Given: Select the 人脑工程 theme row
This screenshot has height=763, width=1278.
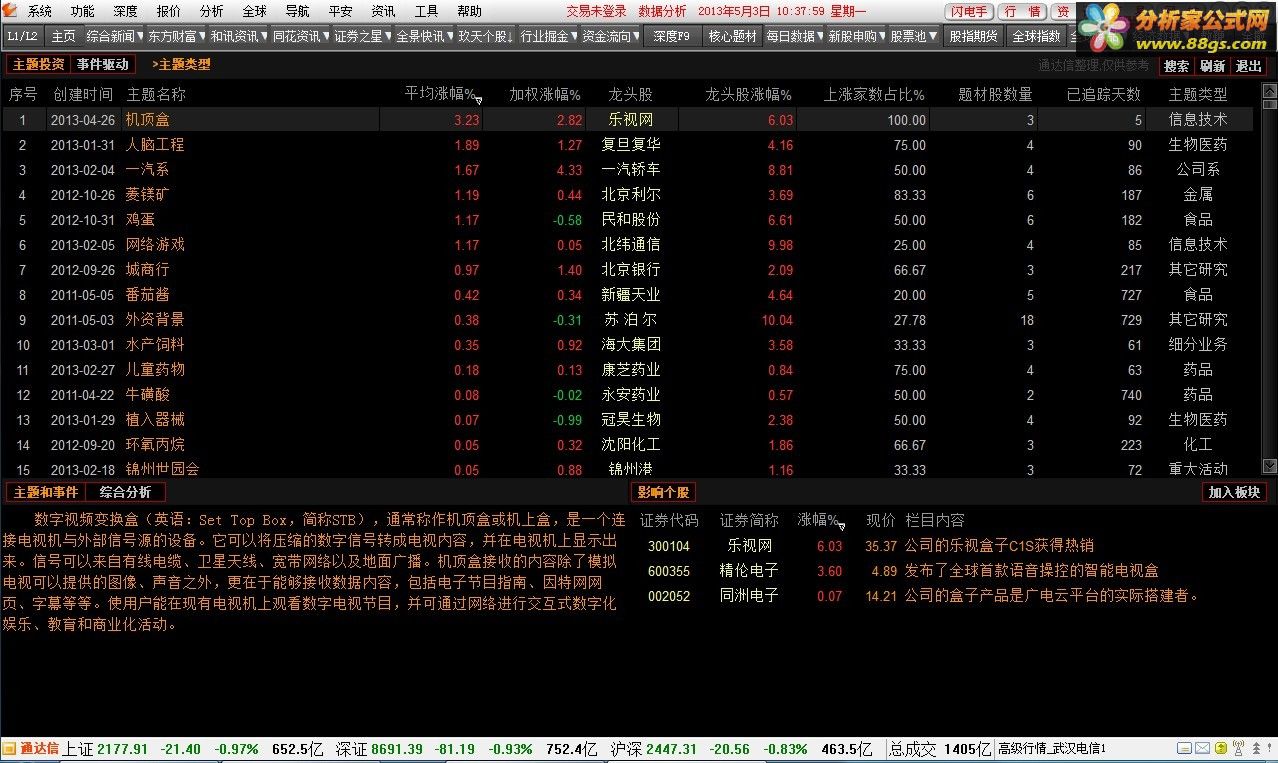Looking at the screenshot, I should 627,144.
